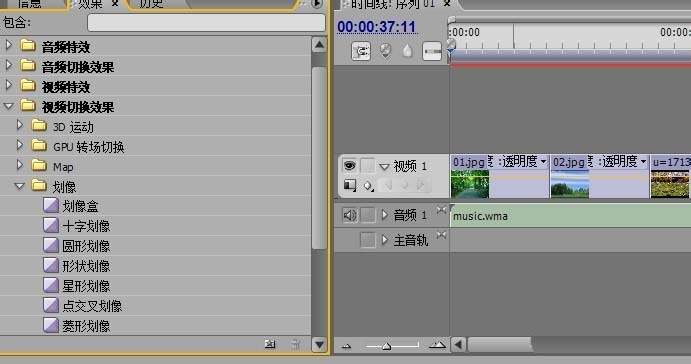Click the effects list scroll down arrow
The height and width of the screenshot is (364, 691).
coord(319,344)
